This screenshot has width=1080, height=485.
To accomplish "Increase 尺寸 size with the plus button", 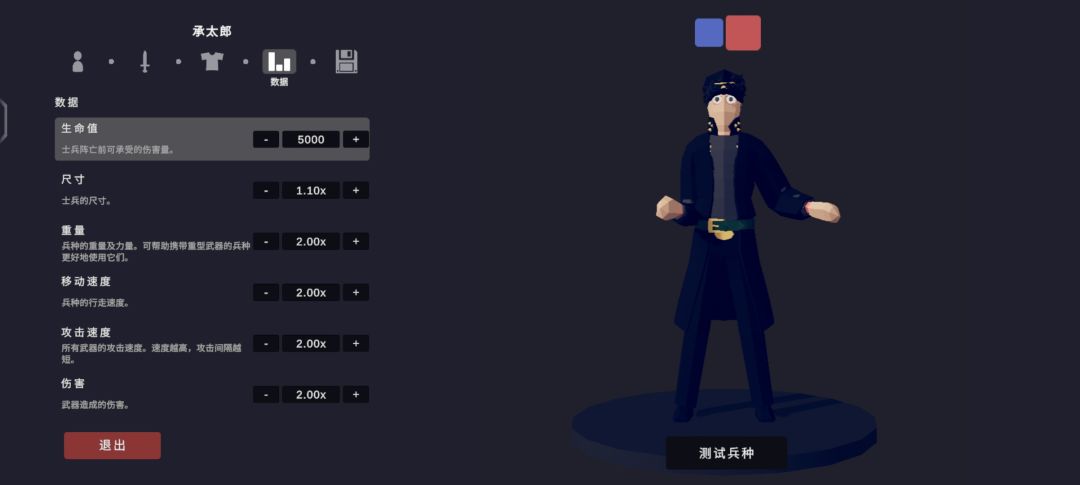I will [x=355, y=190].
